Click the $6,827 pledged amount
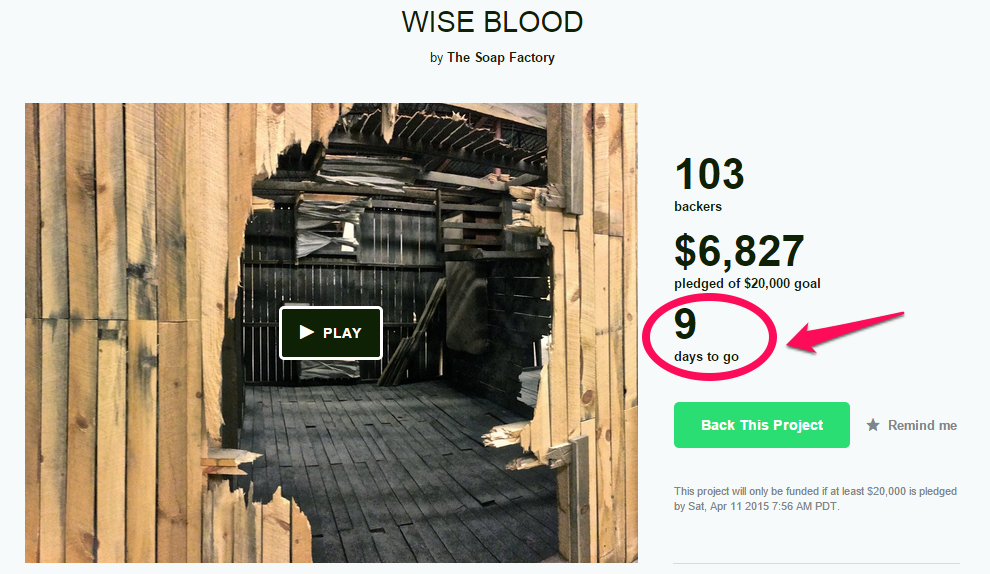990x574 pixels. (739, 251)
